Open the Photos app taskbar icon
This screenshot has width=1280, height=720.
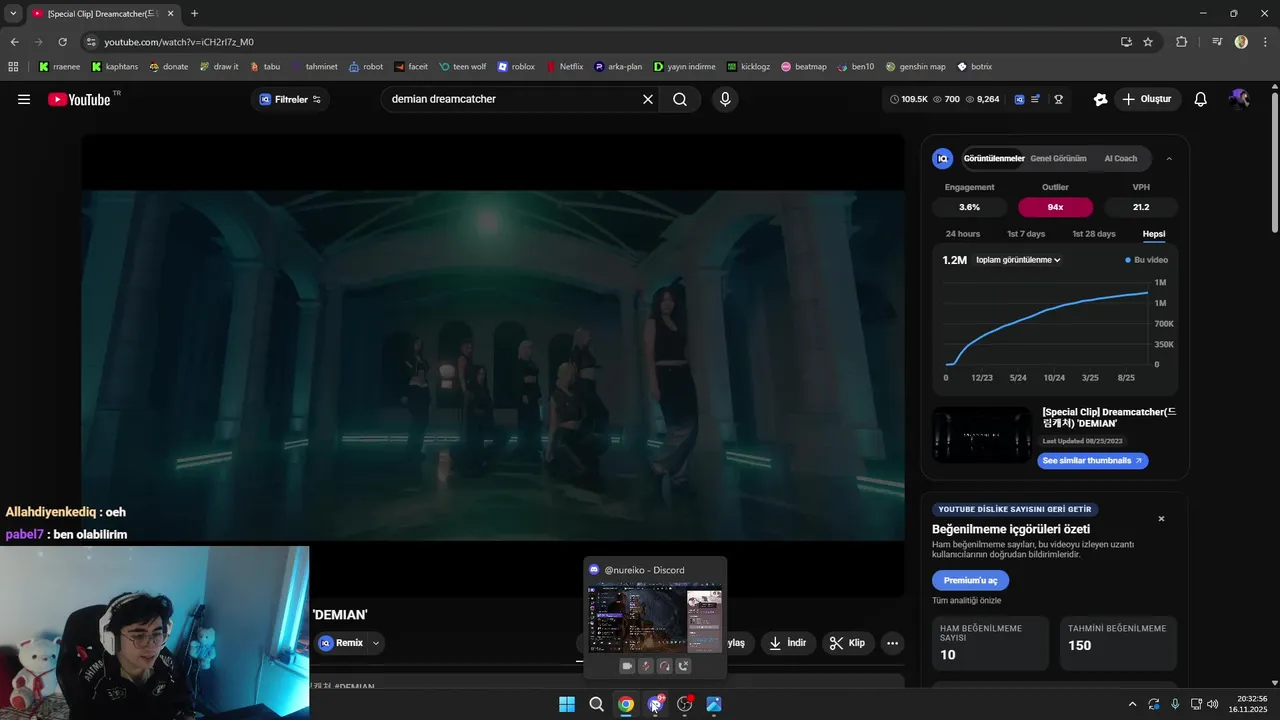click(714, 704)
